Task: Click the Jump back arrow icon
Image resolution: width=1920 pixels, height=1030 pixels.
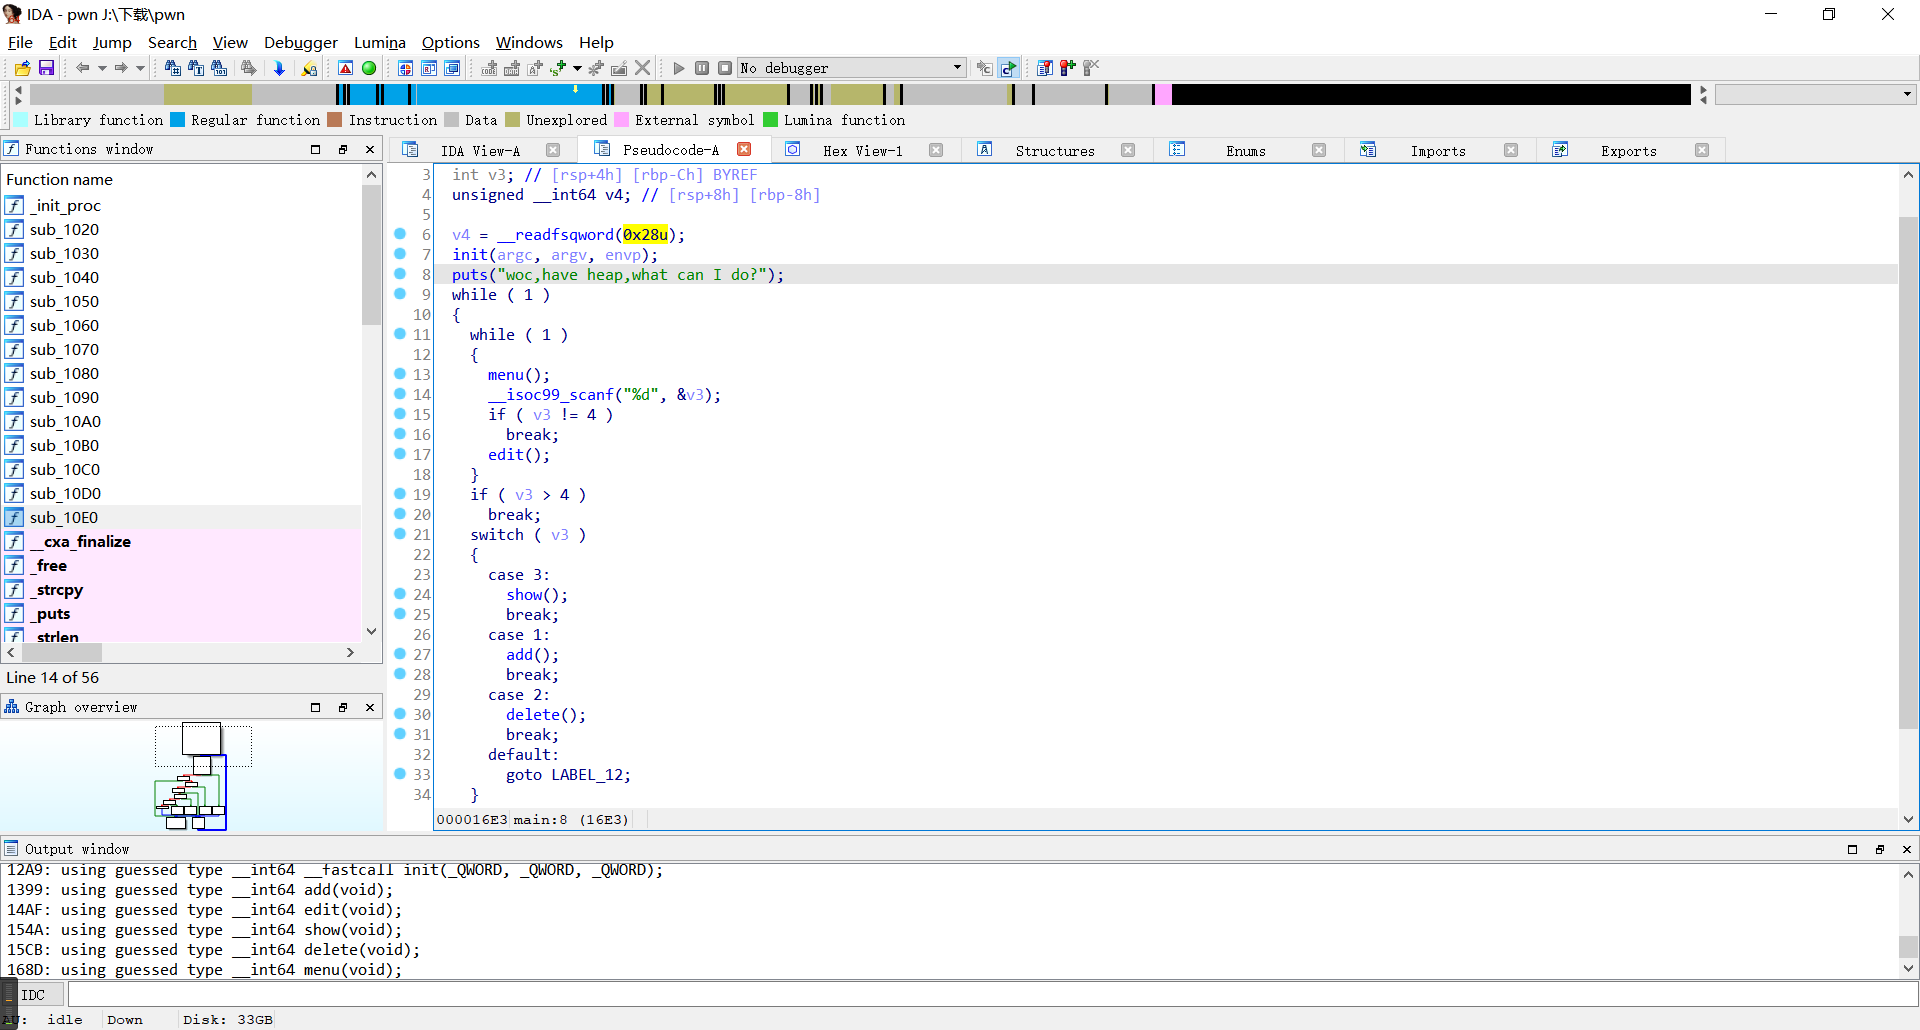Action: 82,68
